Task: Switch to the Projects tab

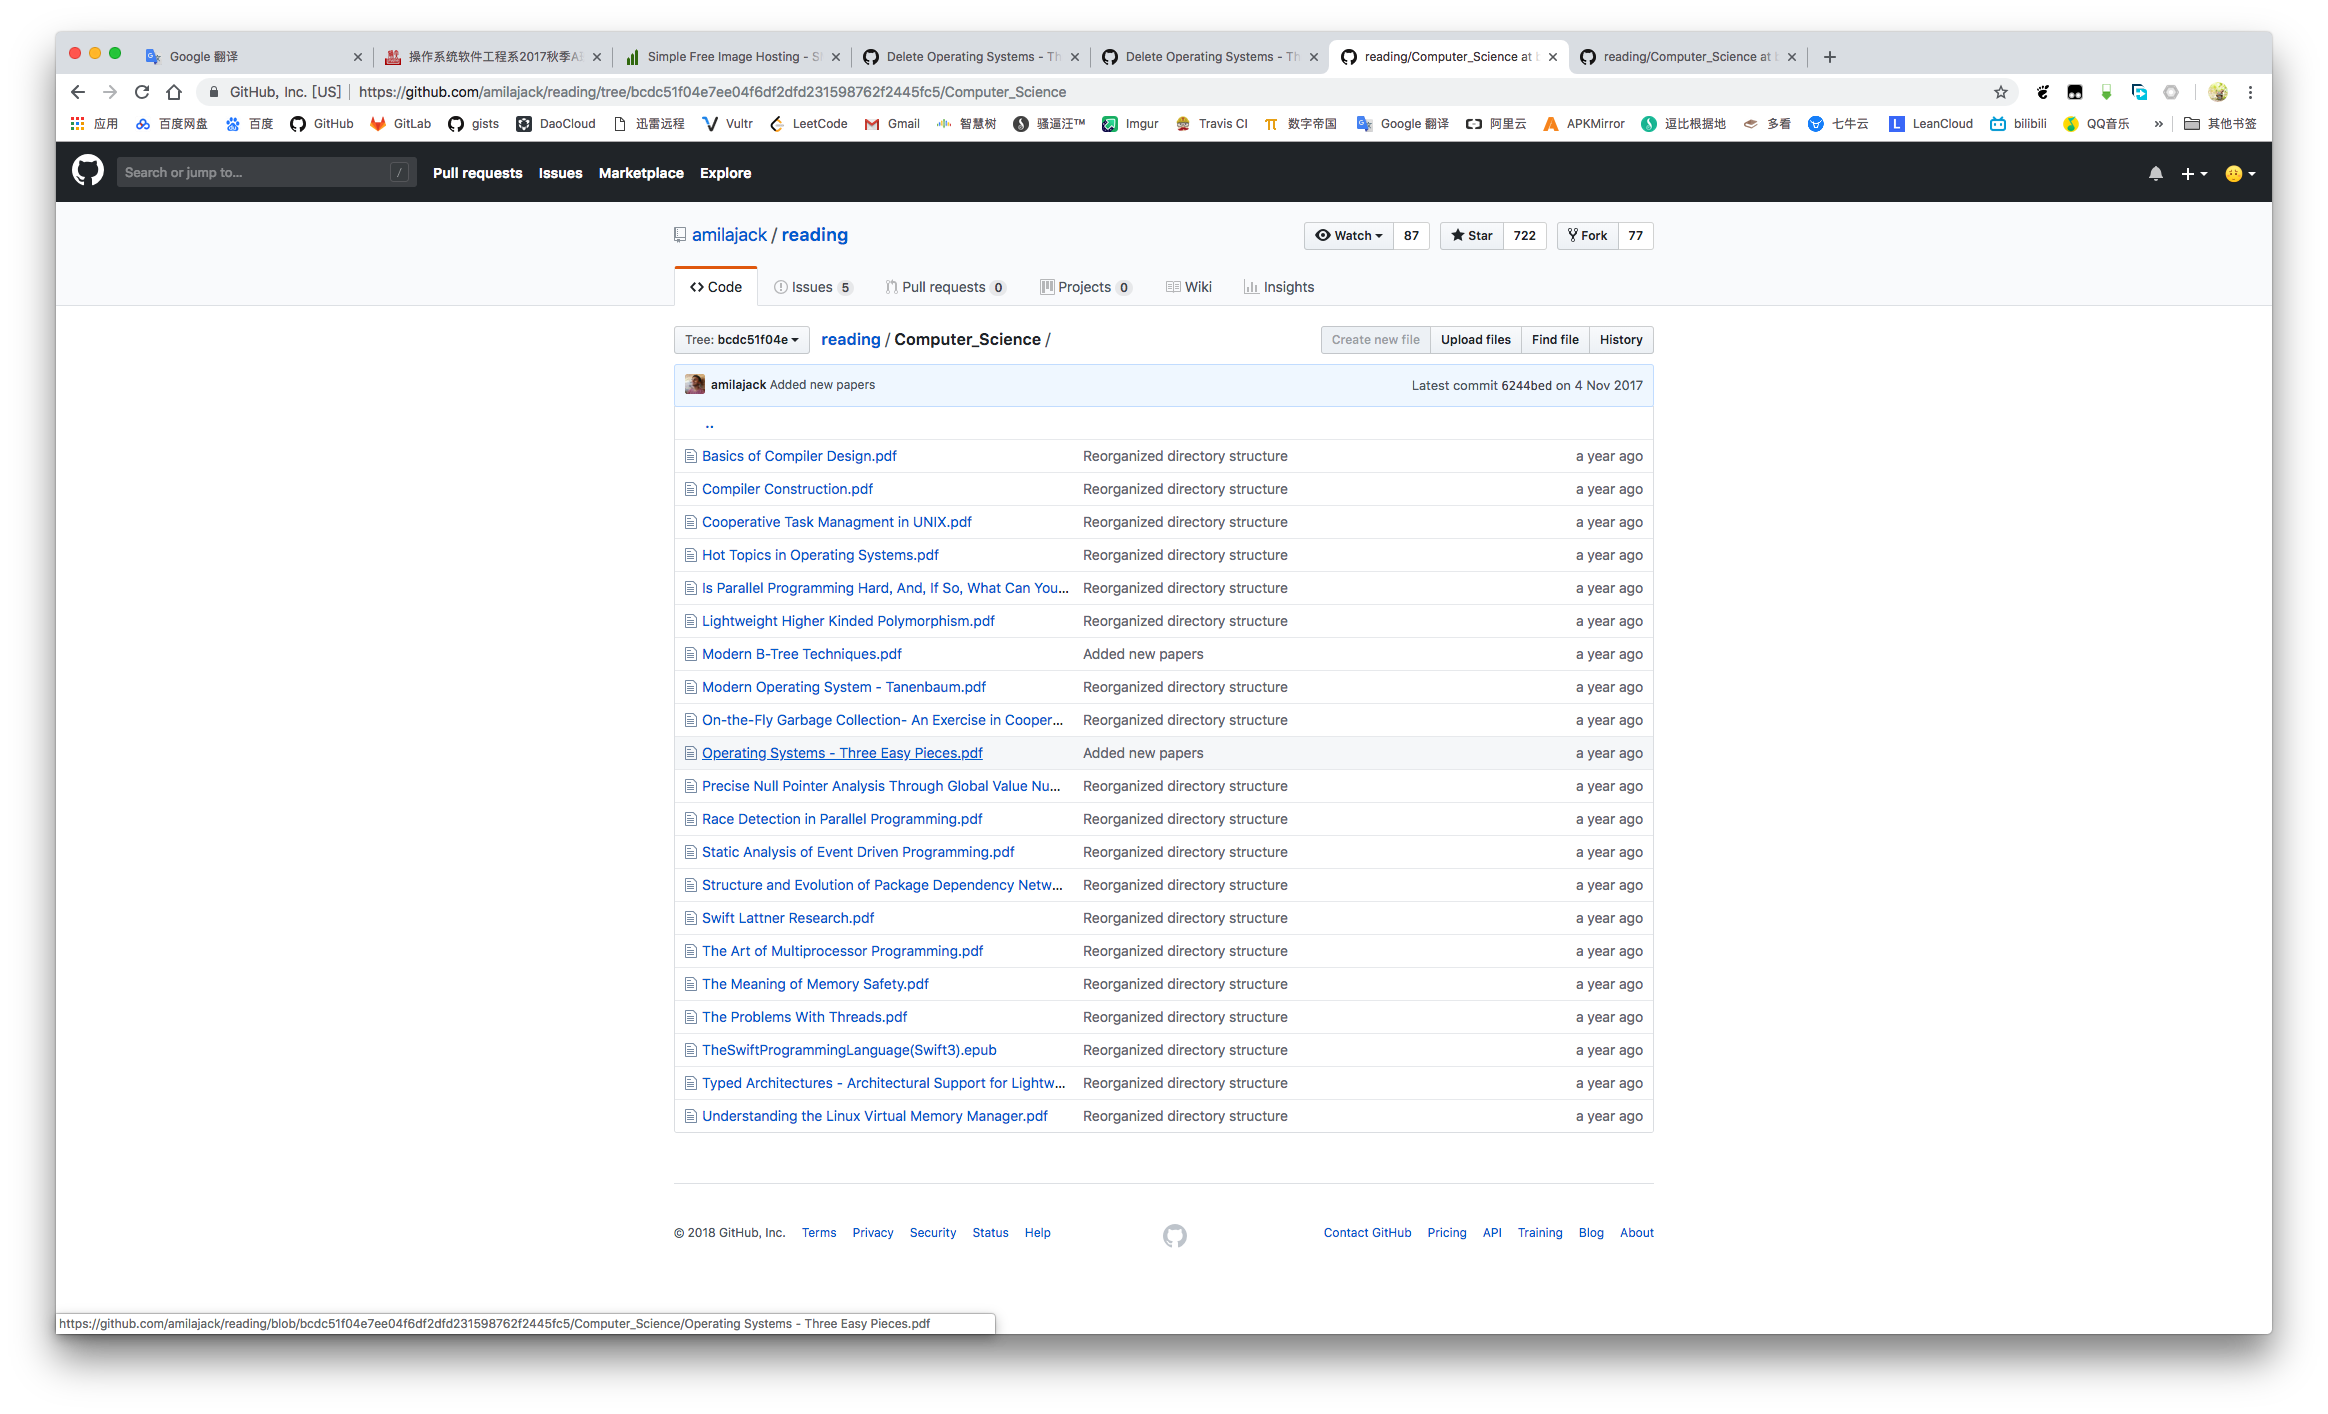Action: tap(1085, 287)
